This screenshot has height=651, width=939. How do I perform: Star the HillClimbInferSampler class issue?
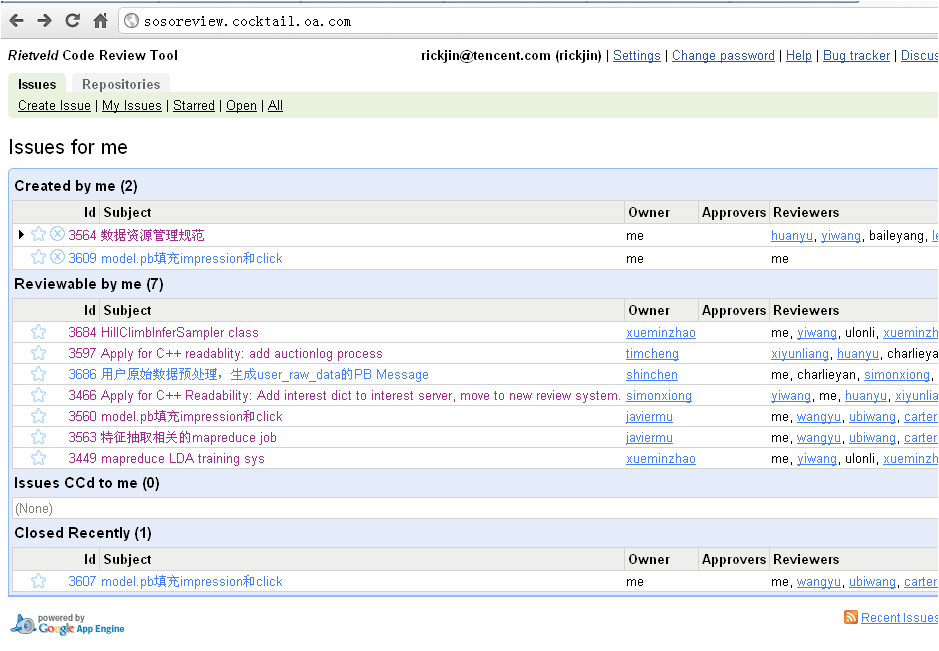pyautogui.click(x=38, y=332)
